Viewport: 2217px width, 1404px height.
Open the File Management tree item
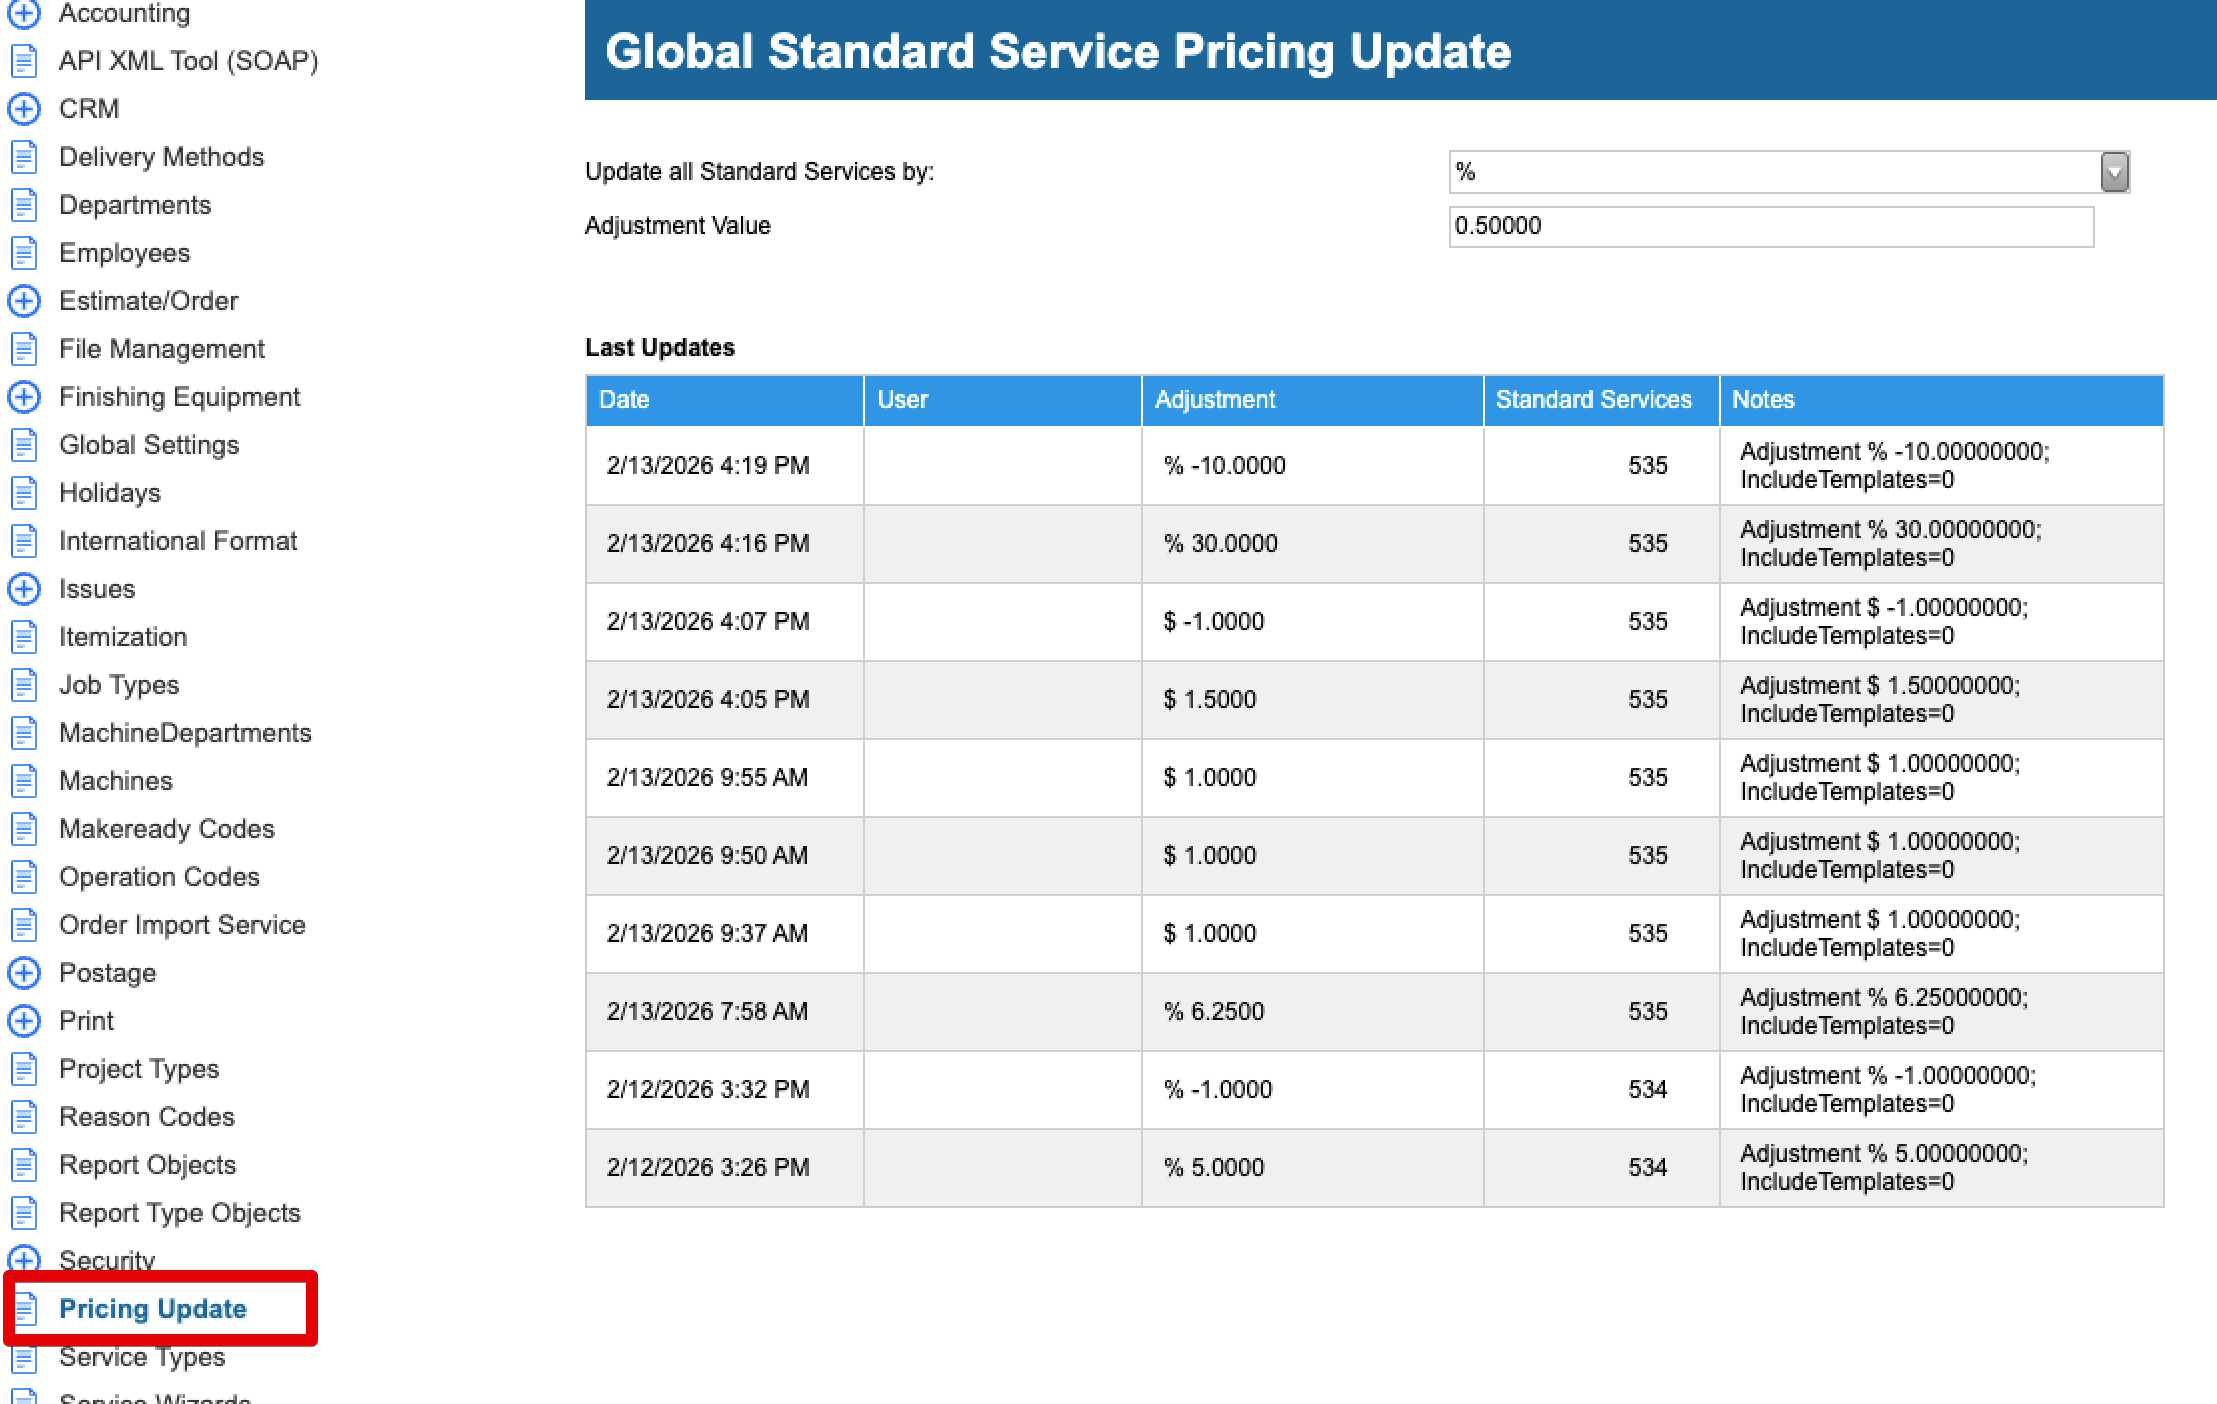(161, 349)
